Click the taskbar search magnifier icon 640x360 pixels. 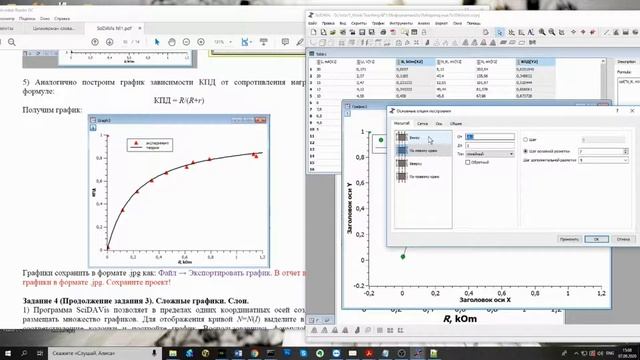24,353
